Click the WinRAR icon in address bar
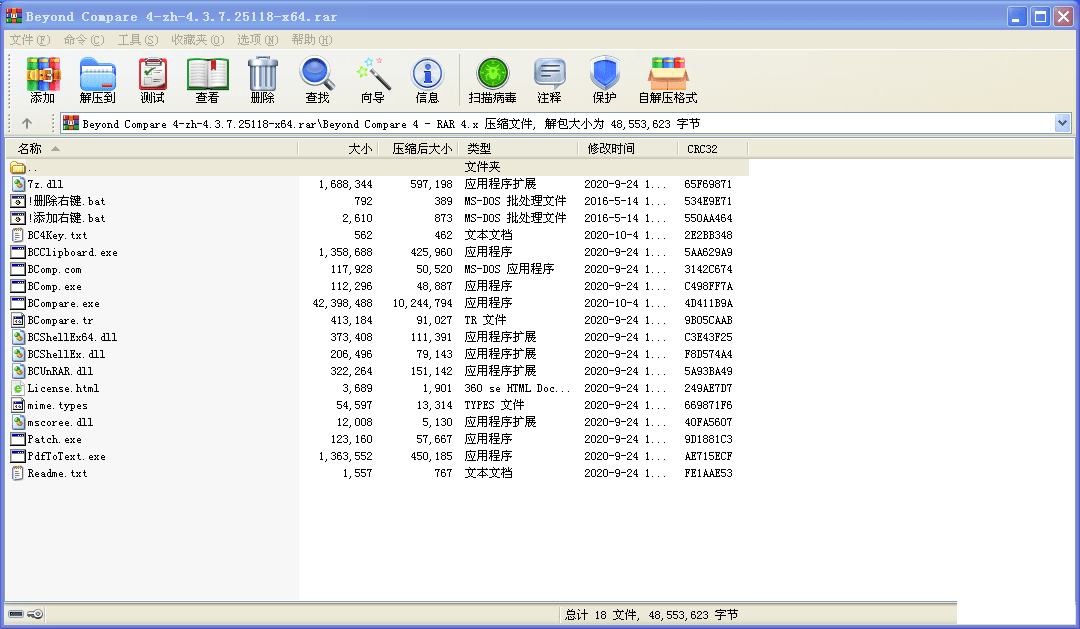This screenshot has height=629, width=1080. click(70, 123)
